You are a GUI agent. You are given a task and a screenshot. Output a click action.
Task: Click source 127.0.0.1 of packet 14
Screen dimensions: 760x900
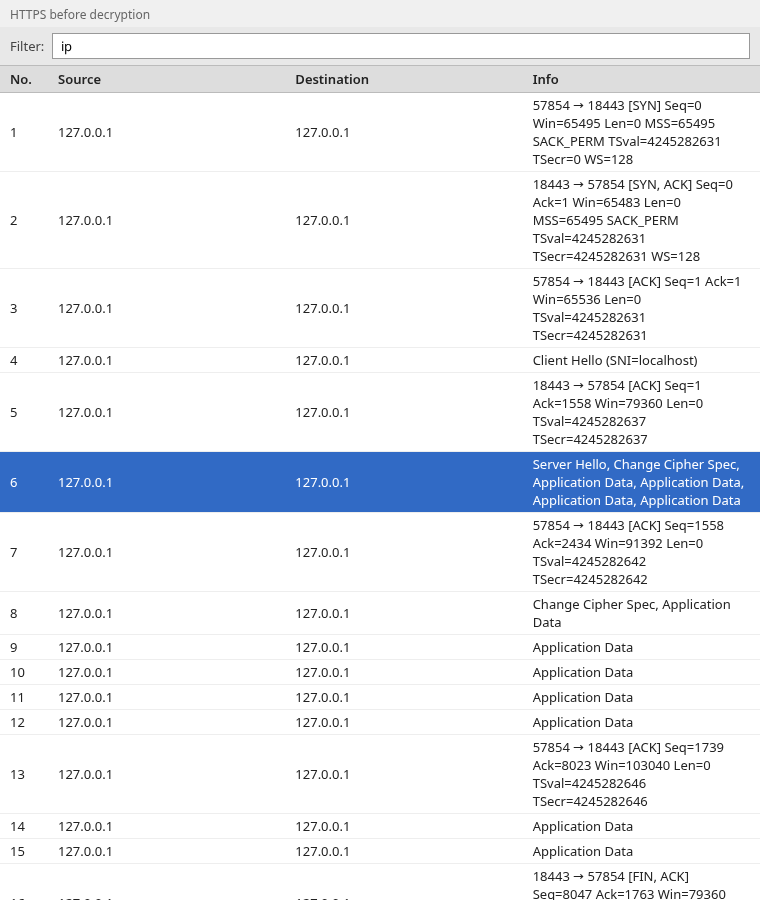pos(85,827)
